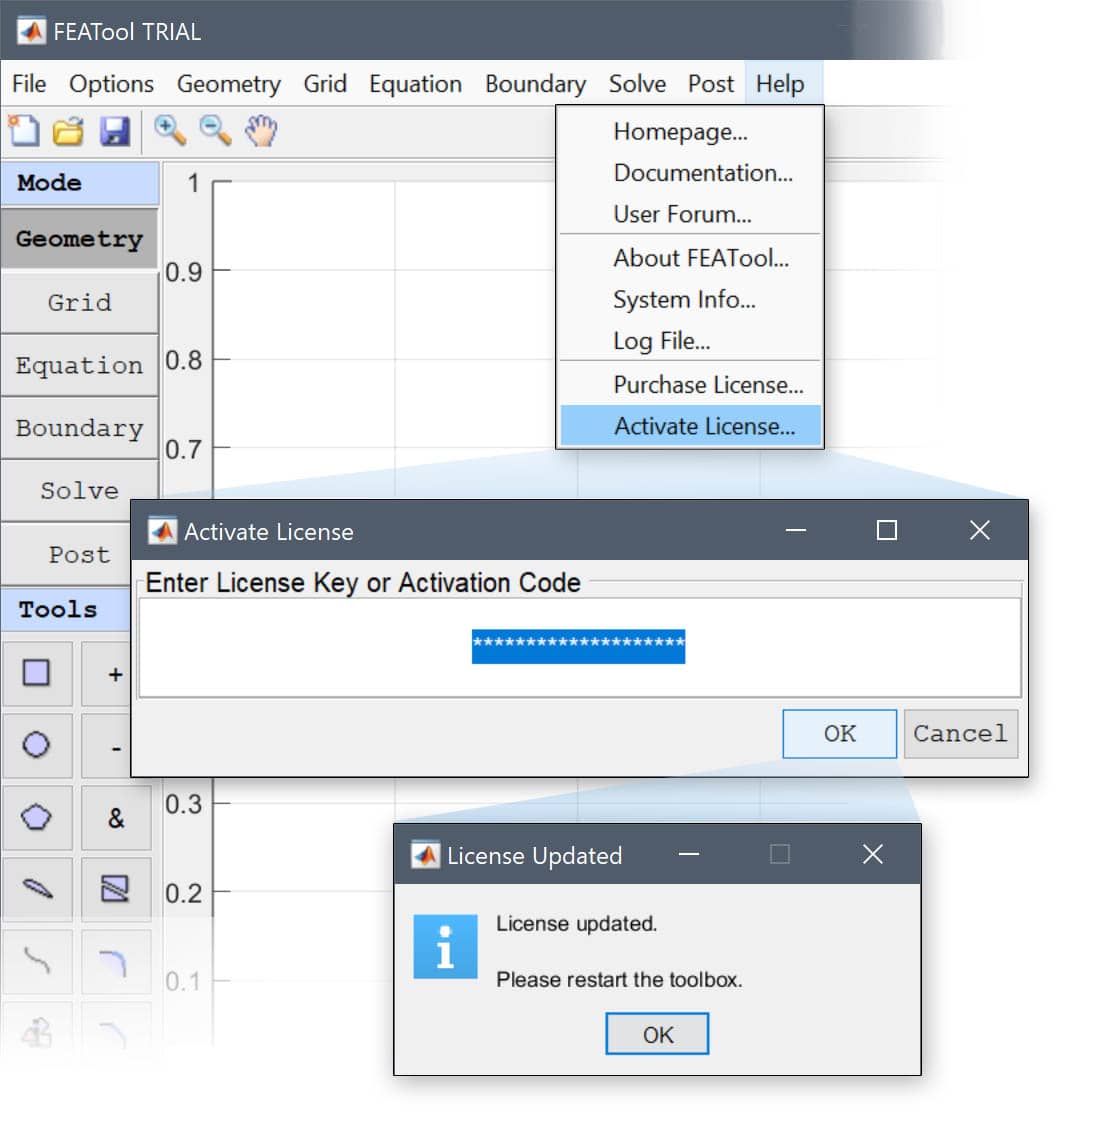
Task: Select the polygon geometry drawing tool
Action: [x=37, y=818]
